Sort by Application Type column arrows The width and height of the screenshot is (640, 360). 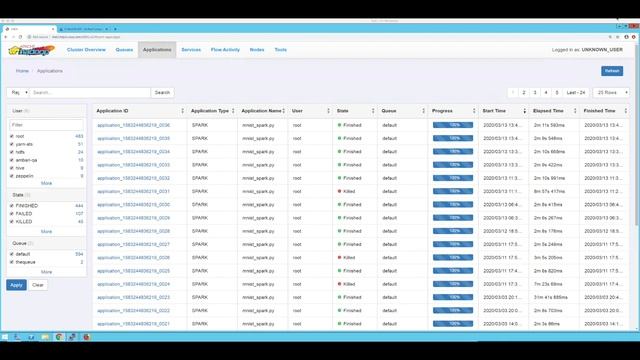pyautogui.click(x=233, y=111)
